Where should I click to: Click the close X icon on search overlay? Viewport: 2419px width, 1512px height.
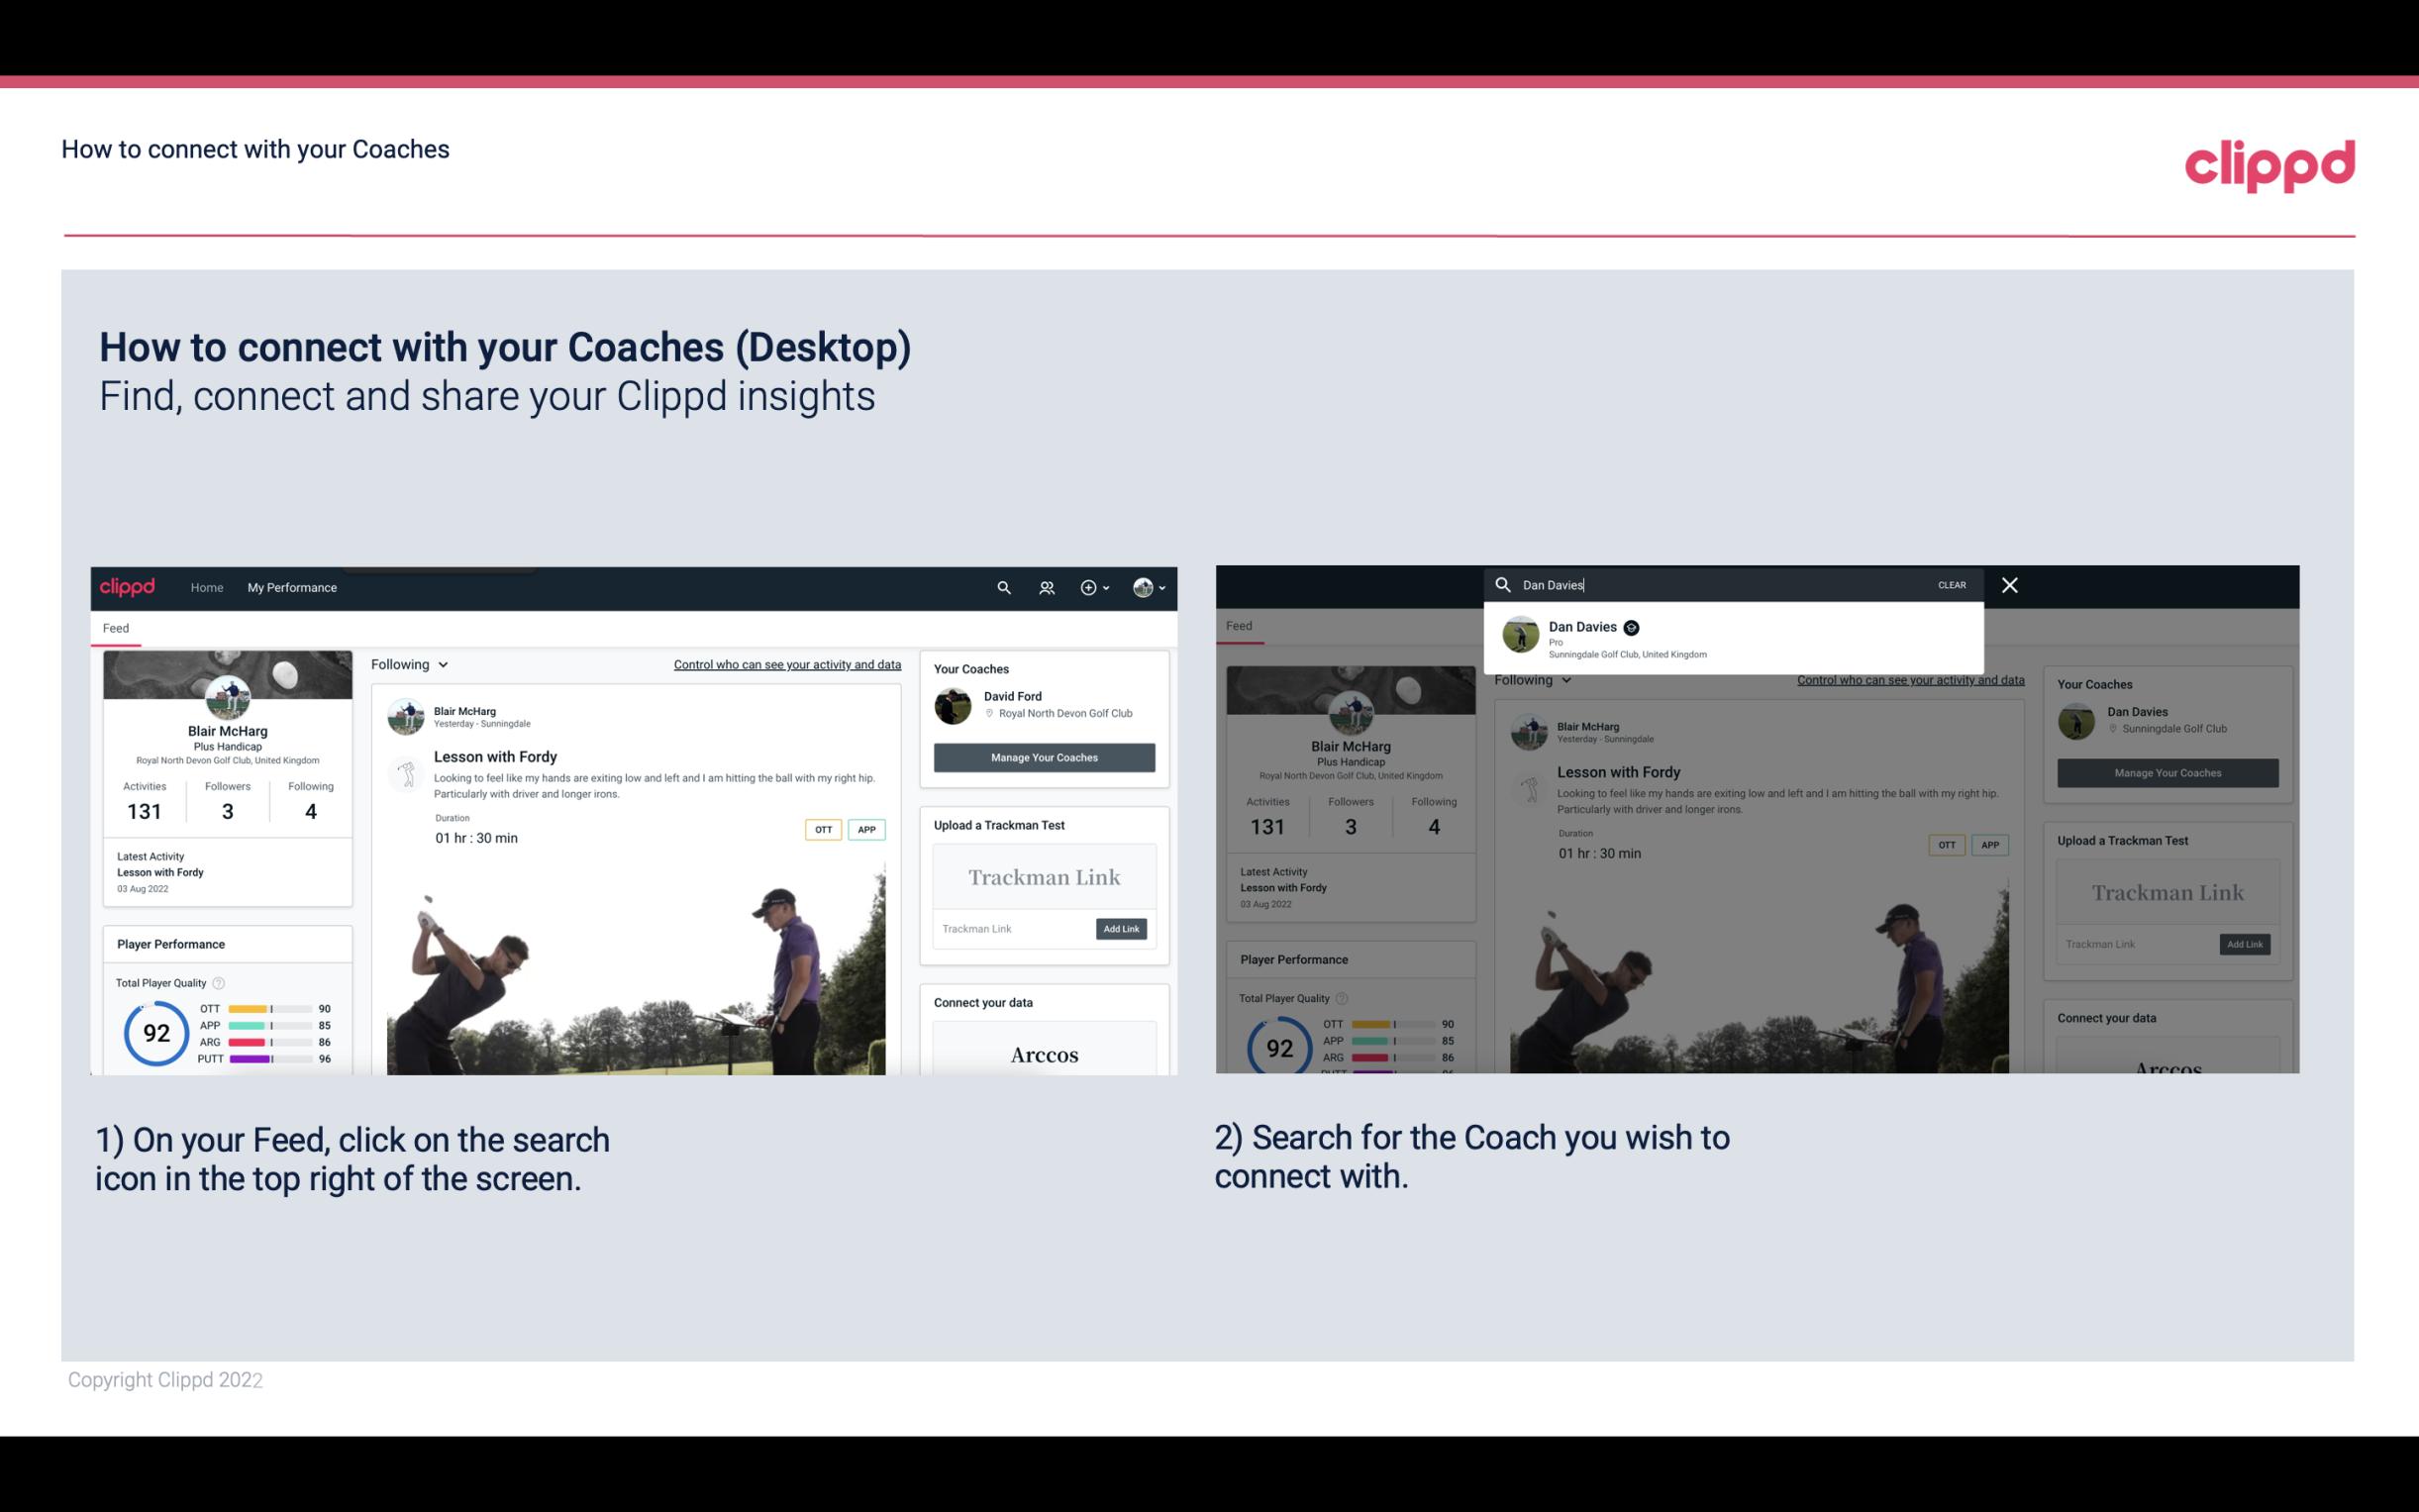2010,583
